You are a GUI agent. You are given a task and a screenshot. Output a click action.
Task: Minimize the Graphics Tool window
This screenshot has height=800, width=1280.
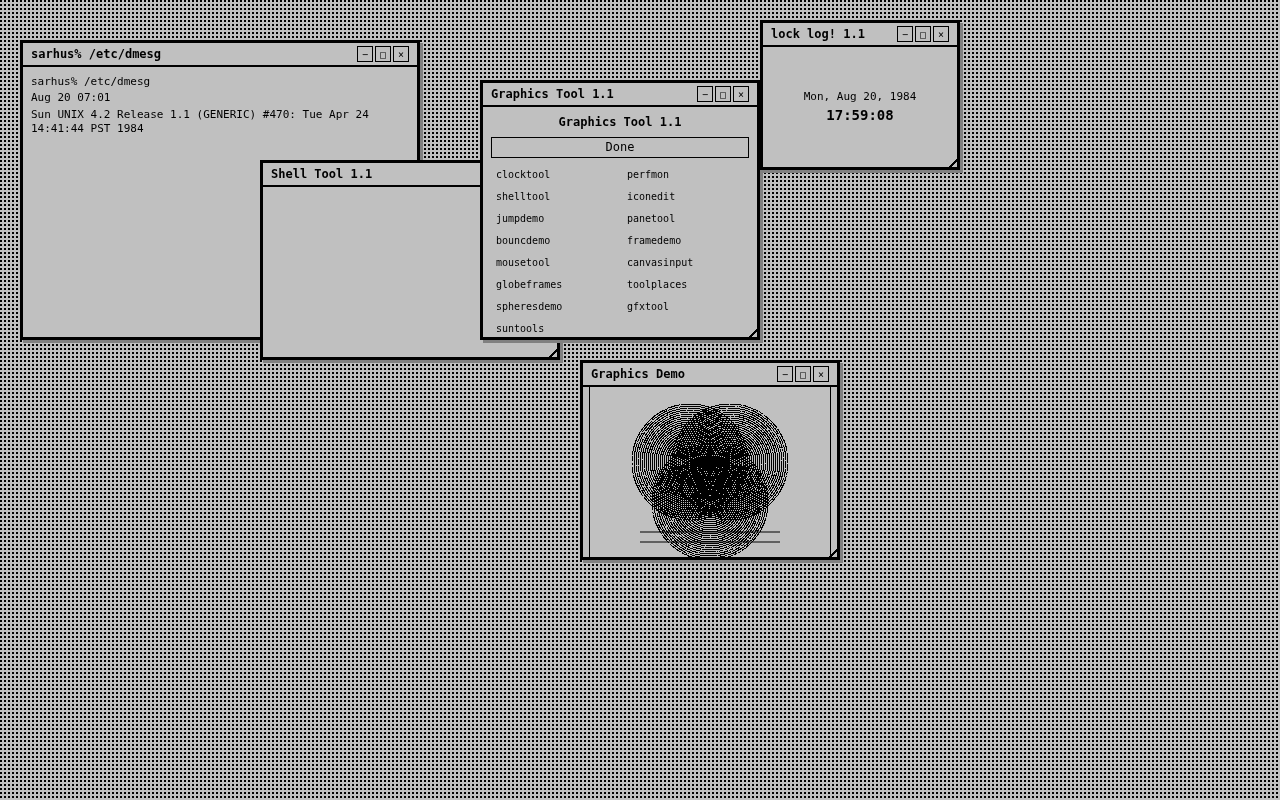click(704, 93)
